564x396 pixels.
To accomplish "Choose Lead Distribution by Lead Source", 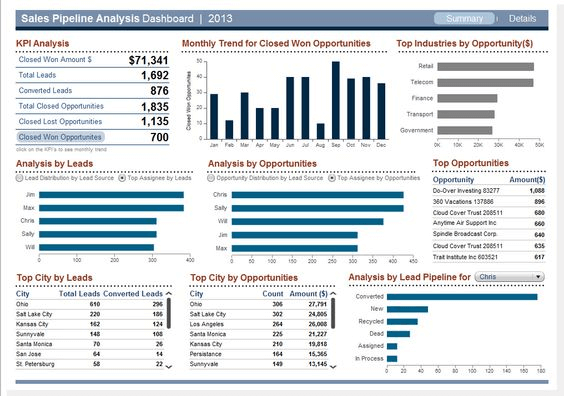I will (65, 178).
